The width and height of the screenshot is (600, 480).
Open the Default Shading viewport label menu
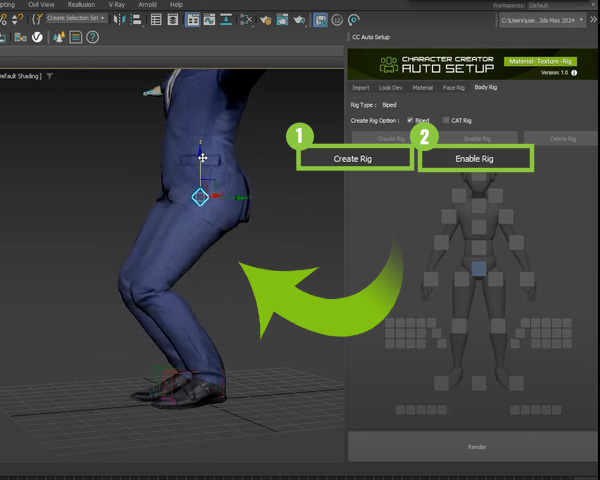(20, 76)
